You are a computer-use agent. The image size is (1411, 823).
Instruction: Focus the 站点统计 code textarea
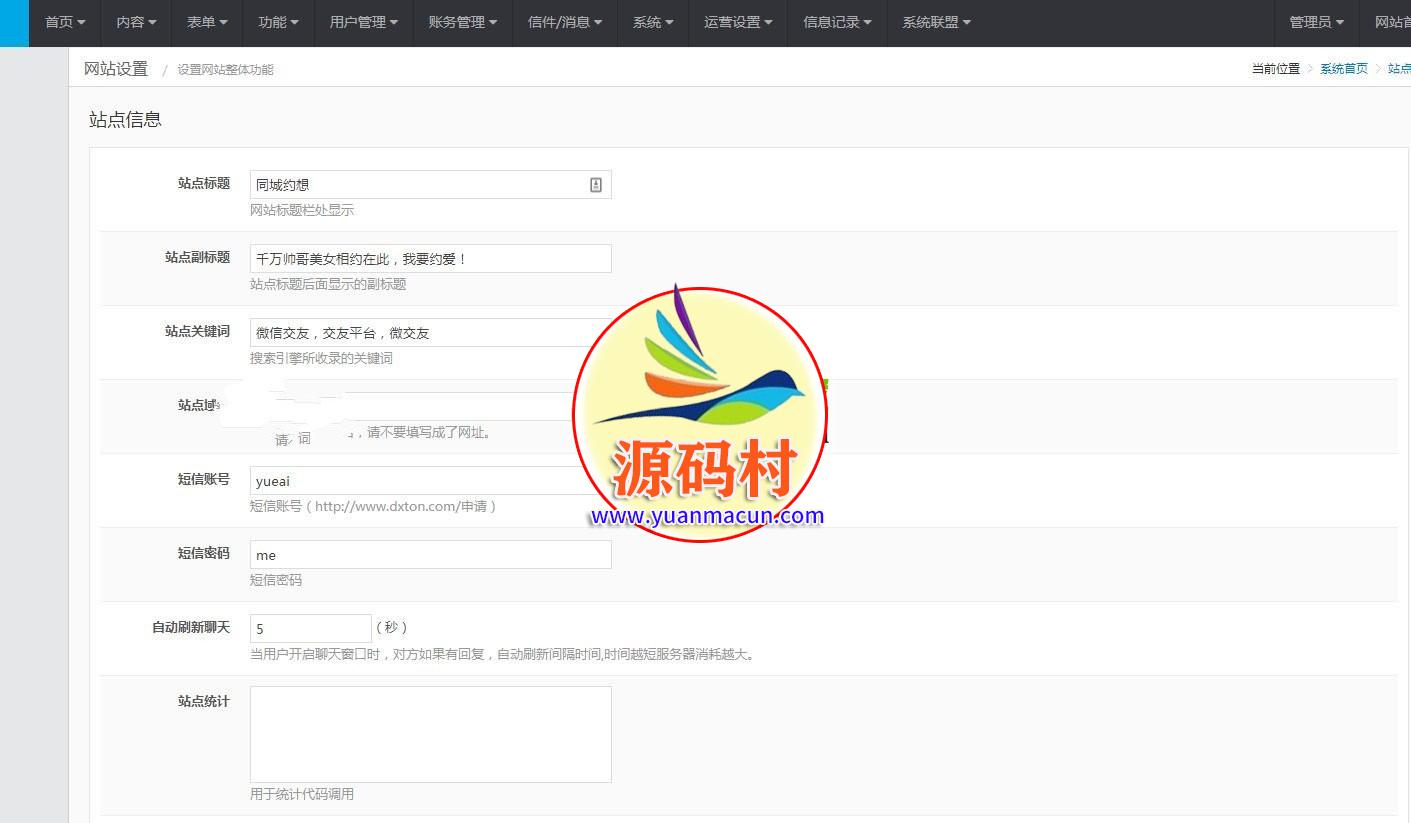430,734
